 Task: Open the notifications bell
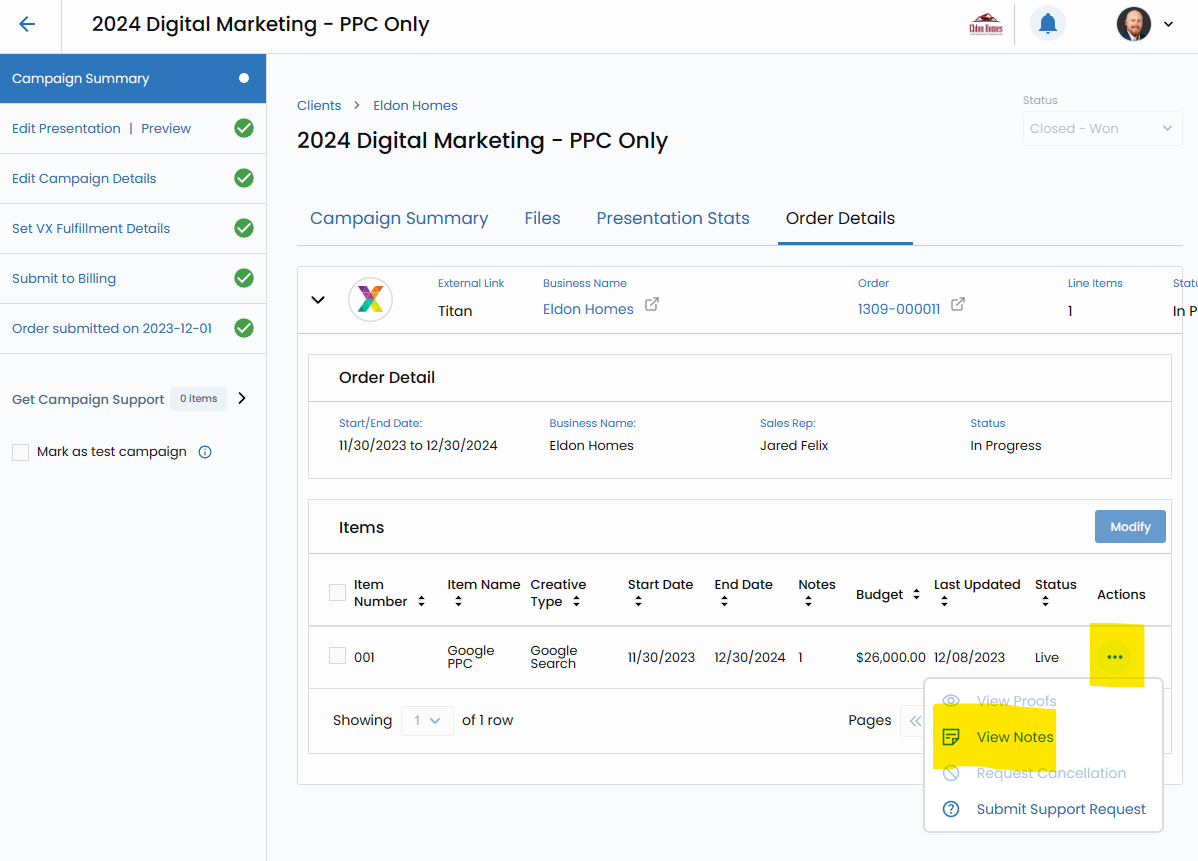point(1047,24)
